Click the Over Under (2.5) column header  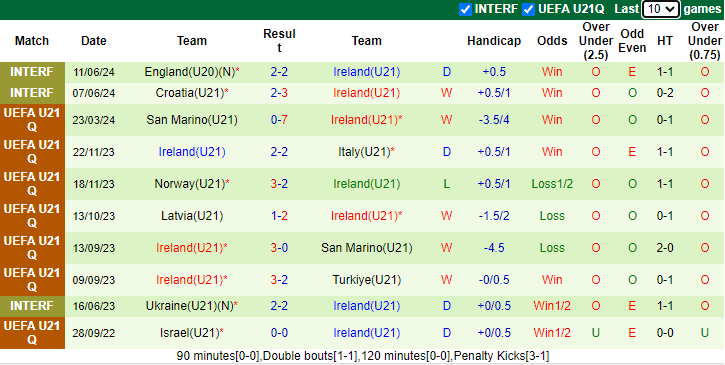point(596,41)
